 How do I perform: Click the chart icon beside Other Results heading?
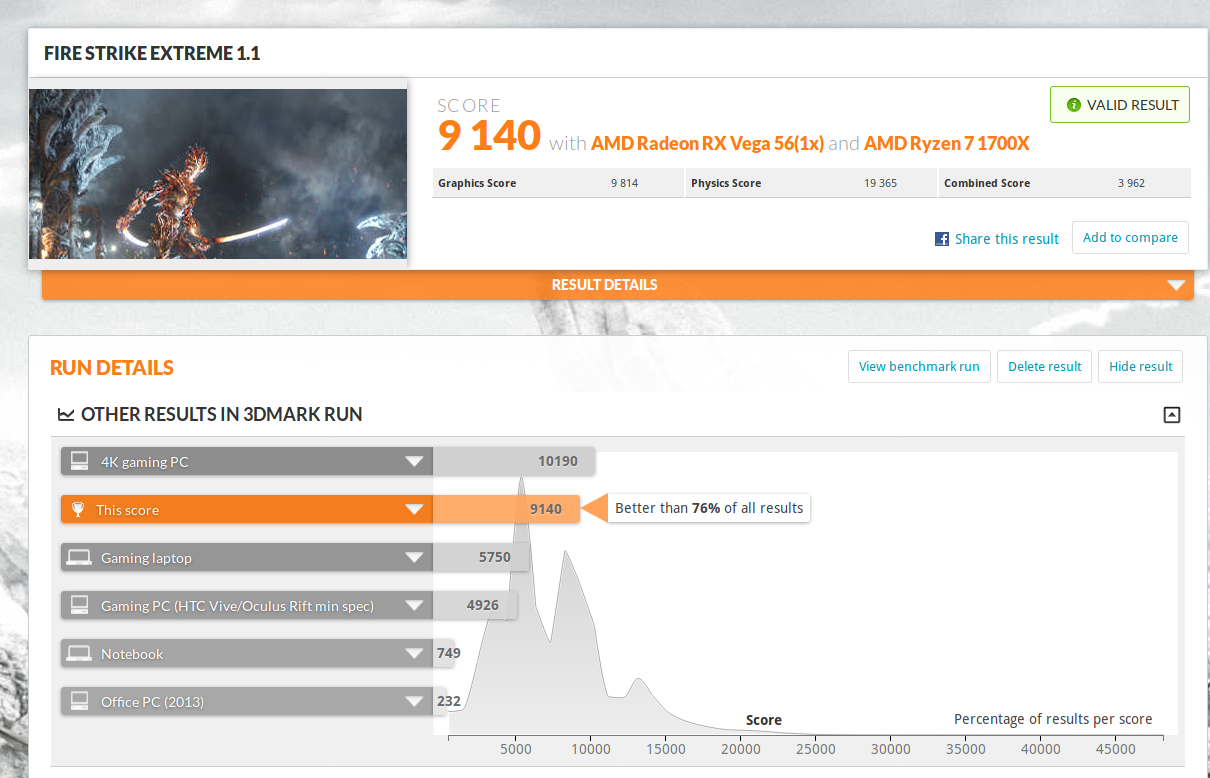click(x=66, y=414)
